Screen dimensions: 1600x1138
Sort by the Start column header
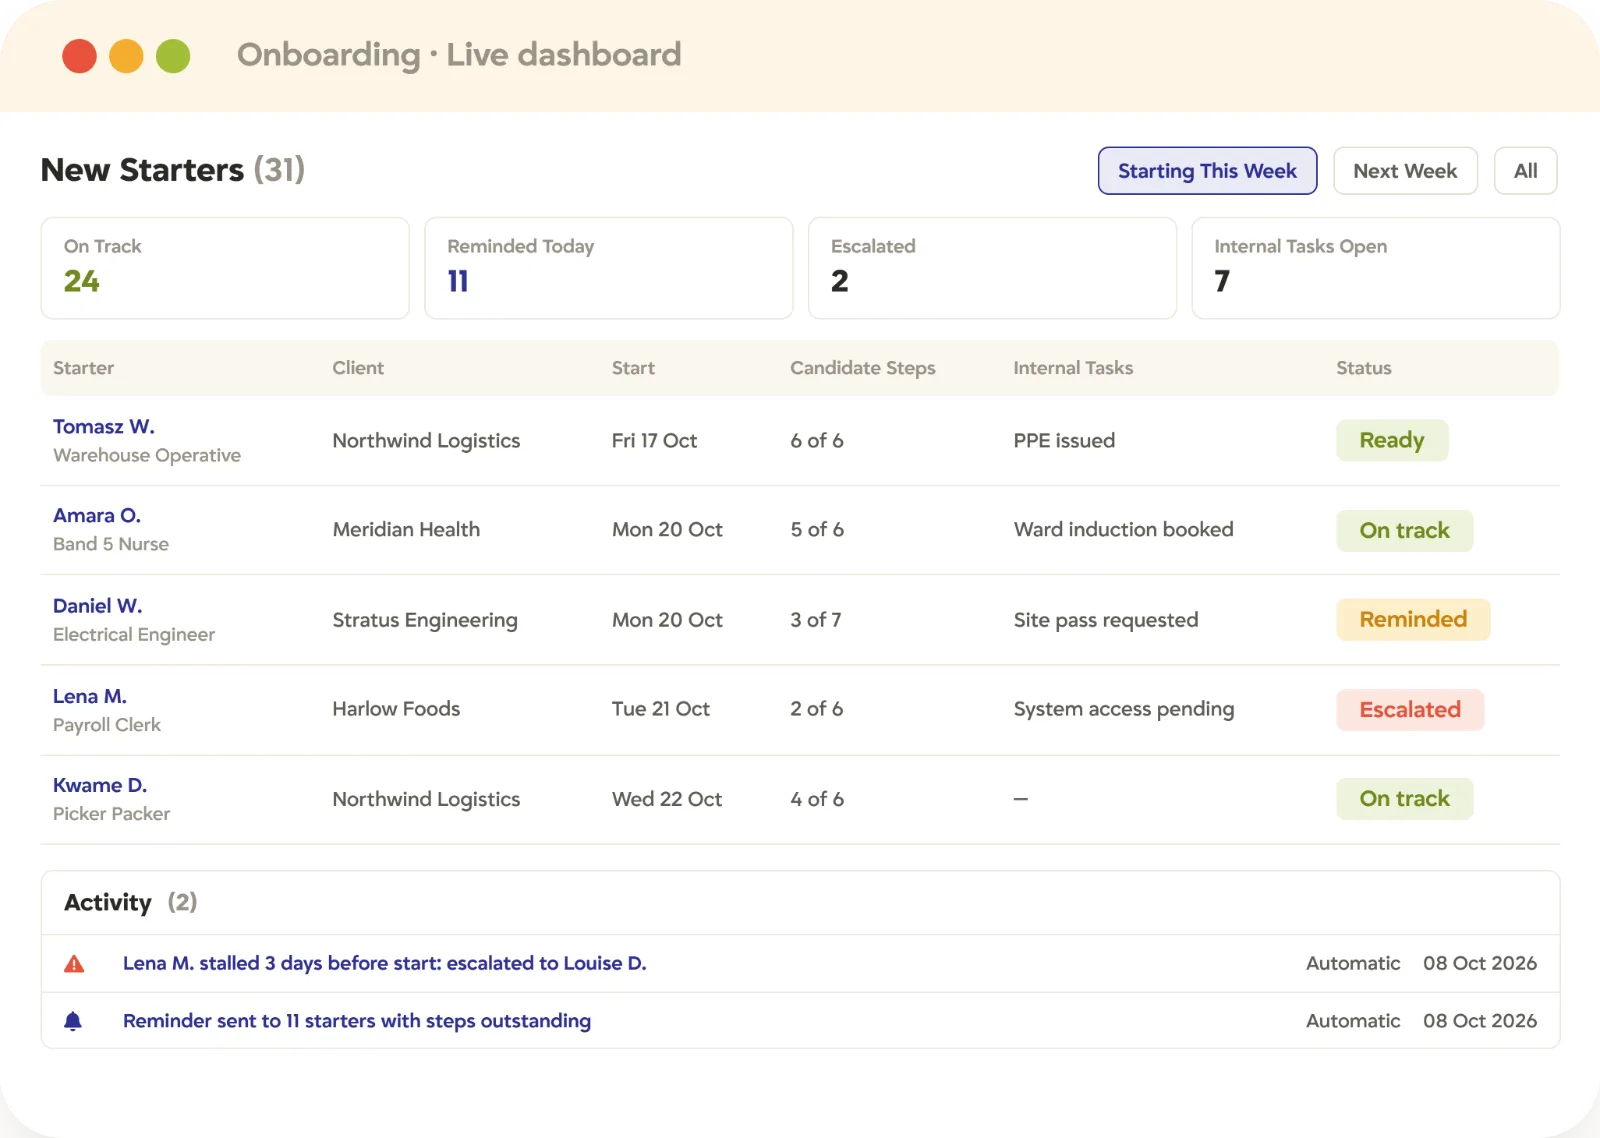(x=633, y=368)
